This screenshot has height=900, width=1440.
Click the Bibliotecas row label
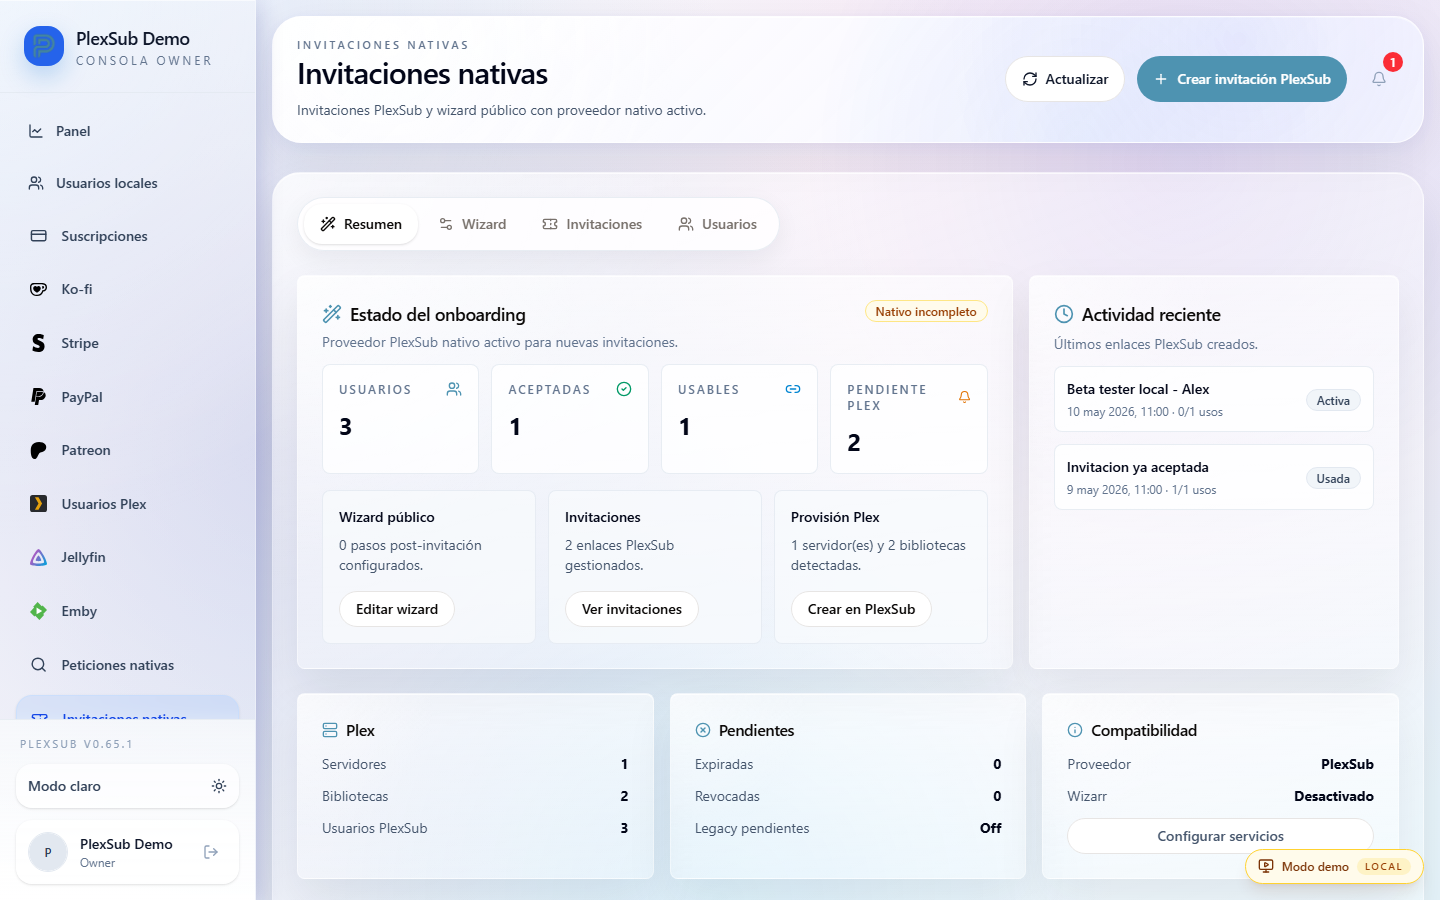pos(355,796)
